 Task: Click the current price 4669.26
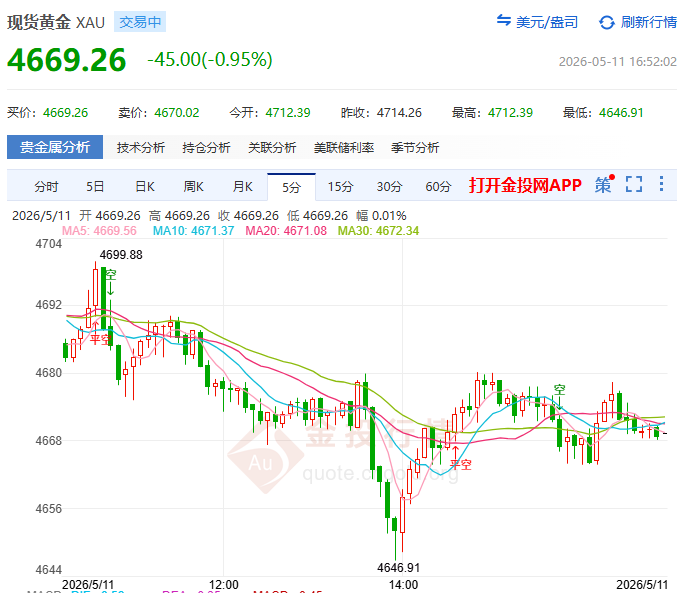point(66,60)
